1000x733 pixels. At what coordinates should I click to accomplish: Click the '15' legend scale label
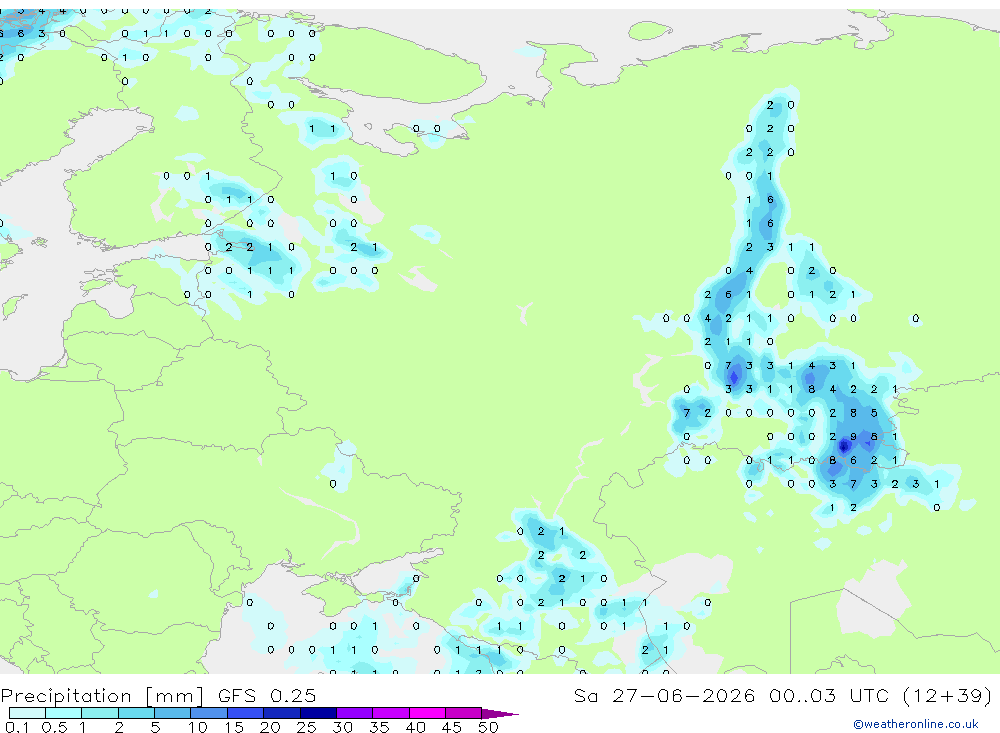(234, 727)
